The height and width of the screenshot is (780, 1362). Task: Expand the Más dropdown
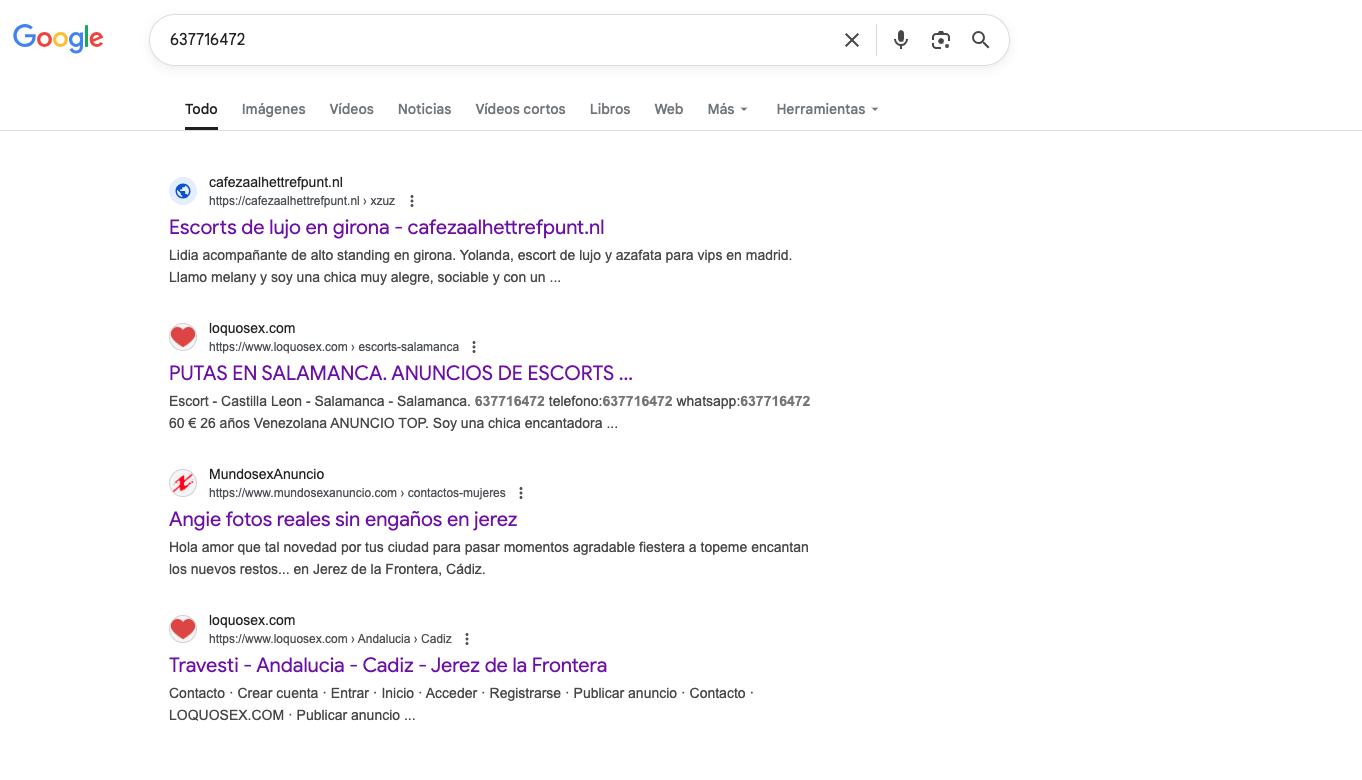[x=728, y=109]
